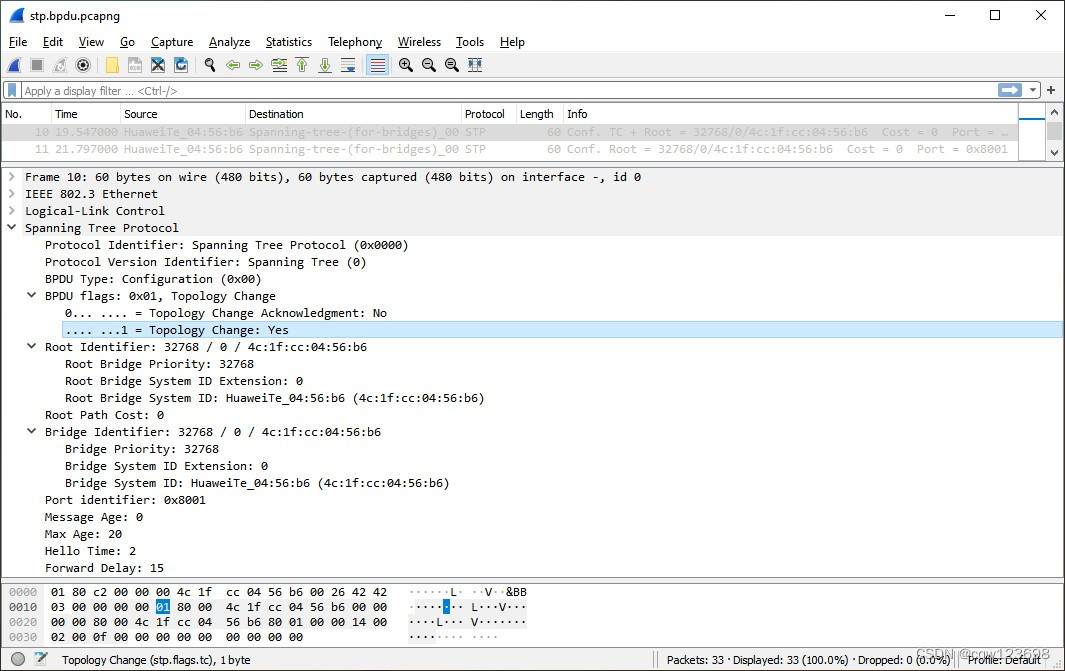Save this capture file using the toolbar icon
1065x671 pixels.
point(135,65)
